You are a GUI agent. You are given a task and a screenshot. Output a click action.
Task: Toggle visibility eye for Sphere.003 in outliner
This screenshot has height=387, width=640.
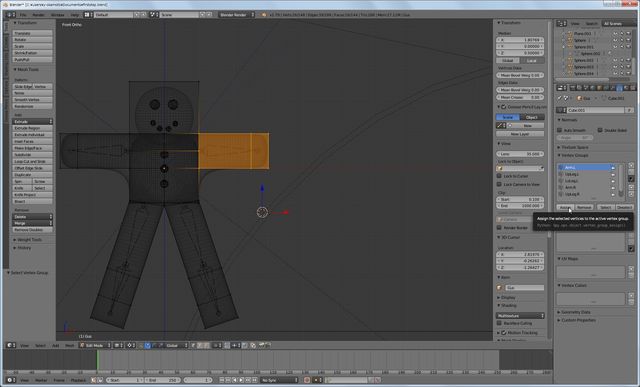(x=615, y=67)
